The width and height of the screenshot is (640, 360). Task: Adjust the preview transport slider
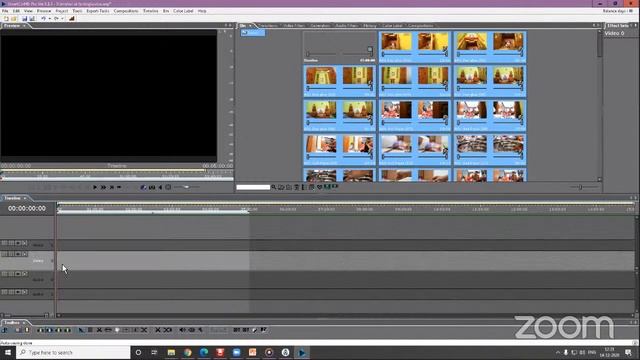click(x=187, y=187)
